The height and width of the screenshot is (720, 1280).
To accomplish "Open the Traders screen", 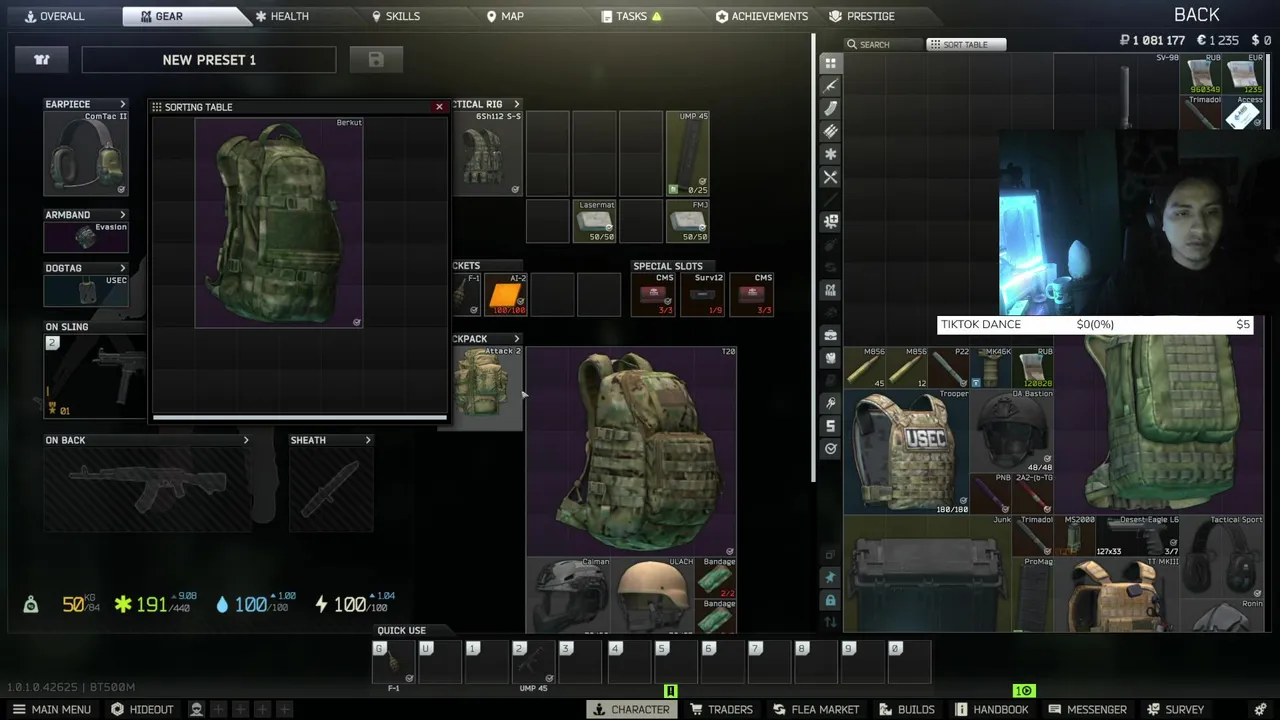I will pyautogui.click(x=721, y=710).
